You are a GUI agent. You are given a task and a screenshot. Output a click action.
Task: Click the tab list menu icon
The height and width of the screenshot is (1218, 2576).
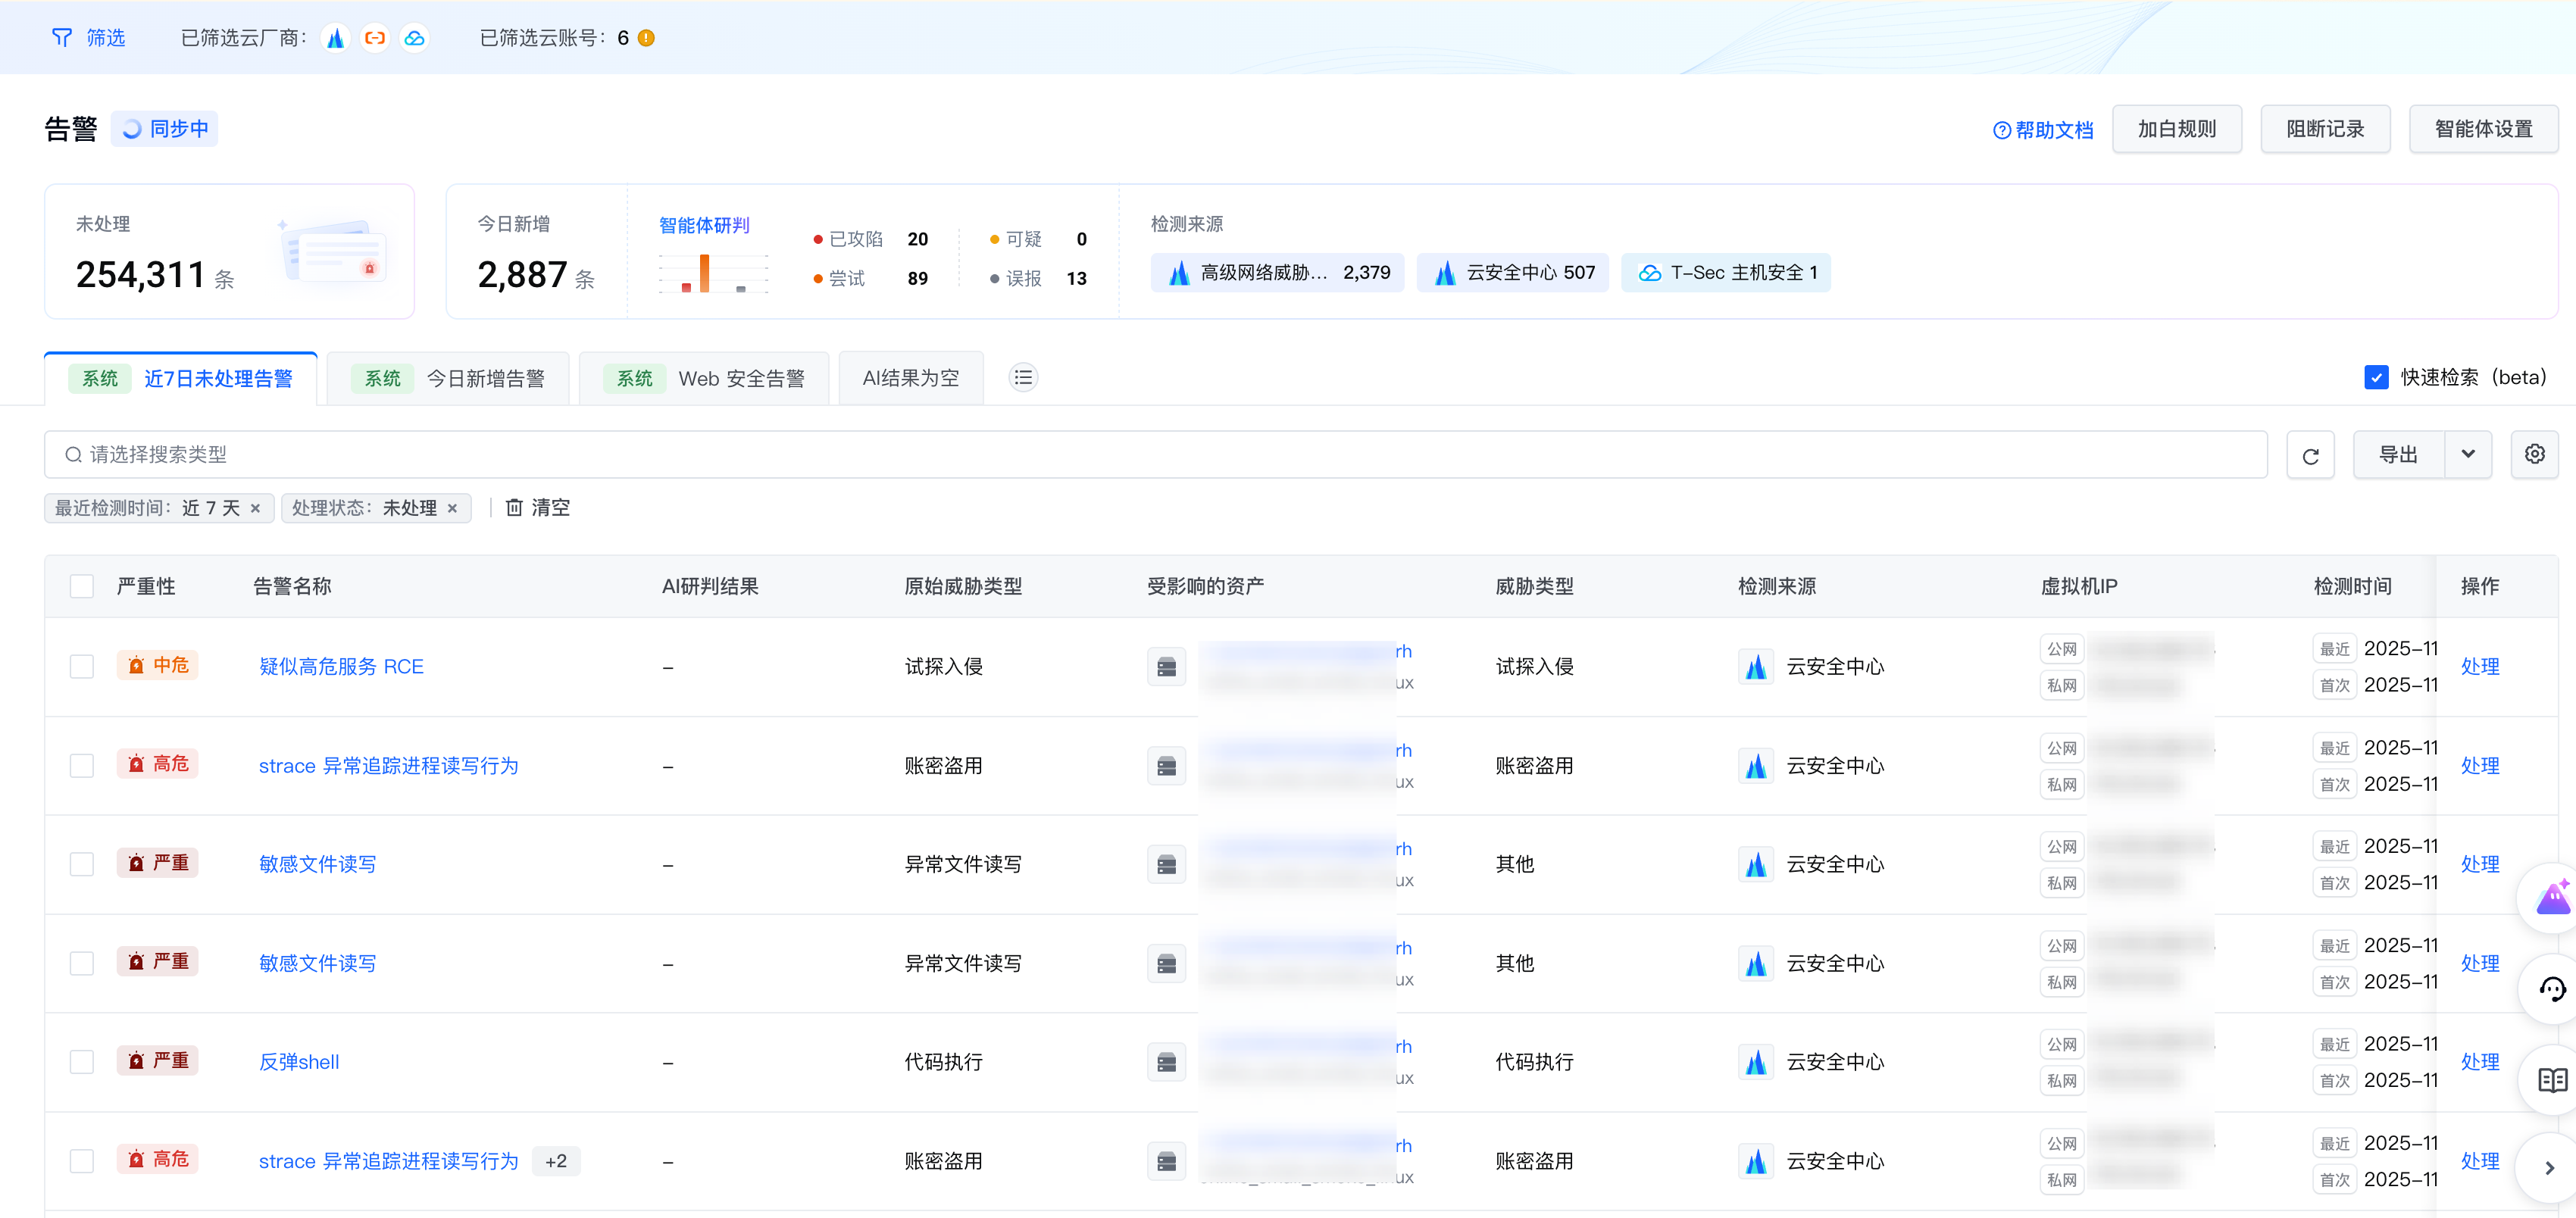click(1022, 378)
